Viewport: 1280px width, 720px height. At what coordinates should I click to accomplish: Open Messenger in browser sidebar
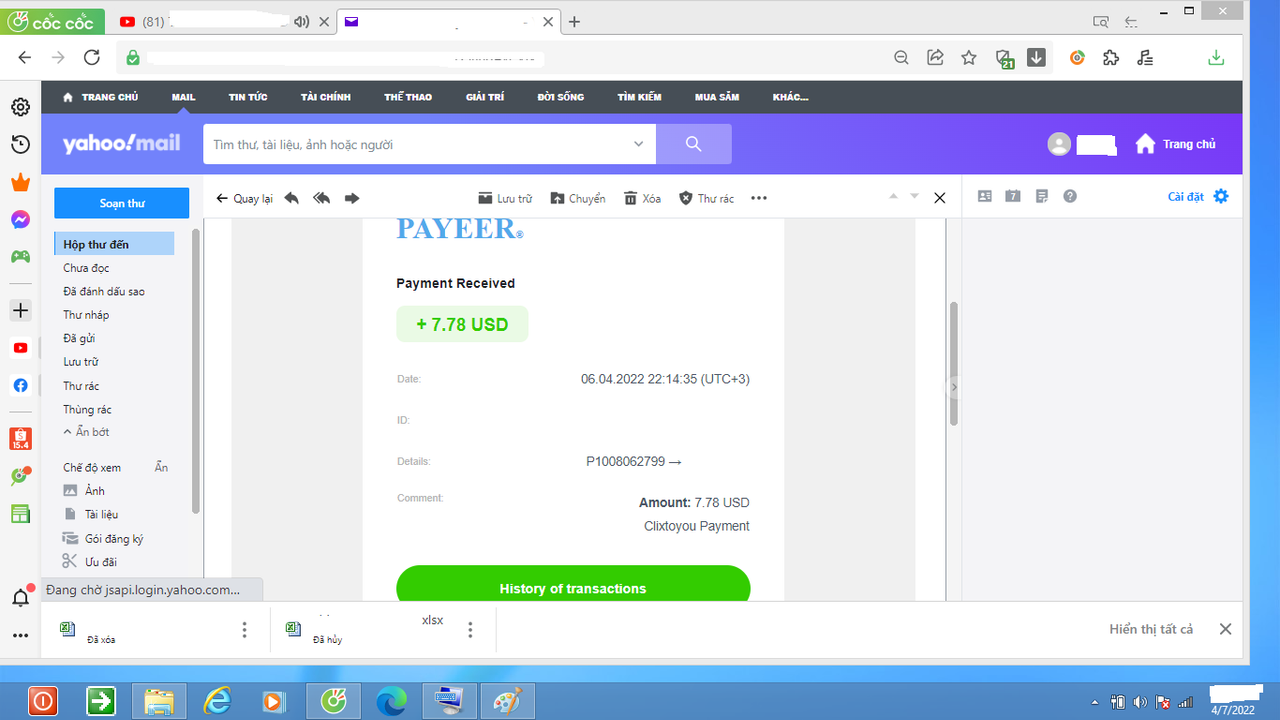click(x=20, y=219)
